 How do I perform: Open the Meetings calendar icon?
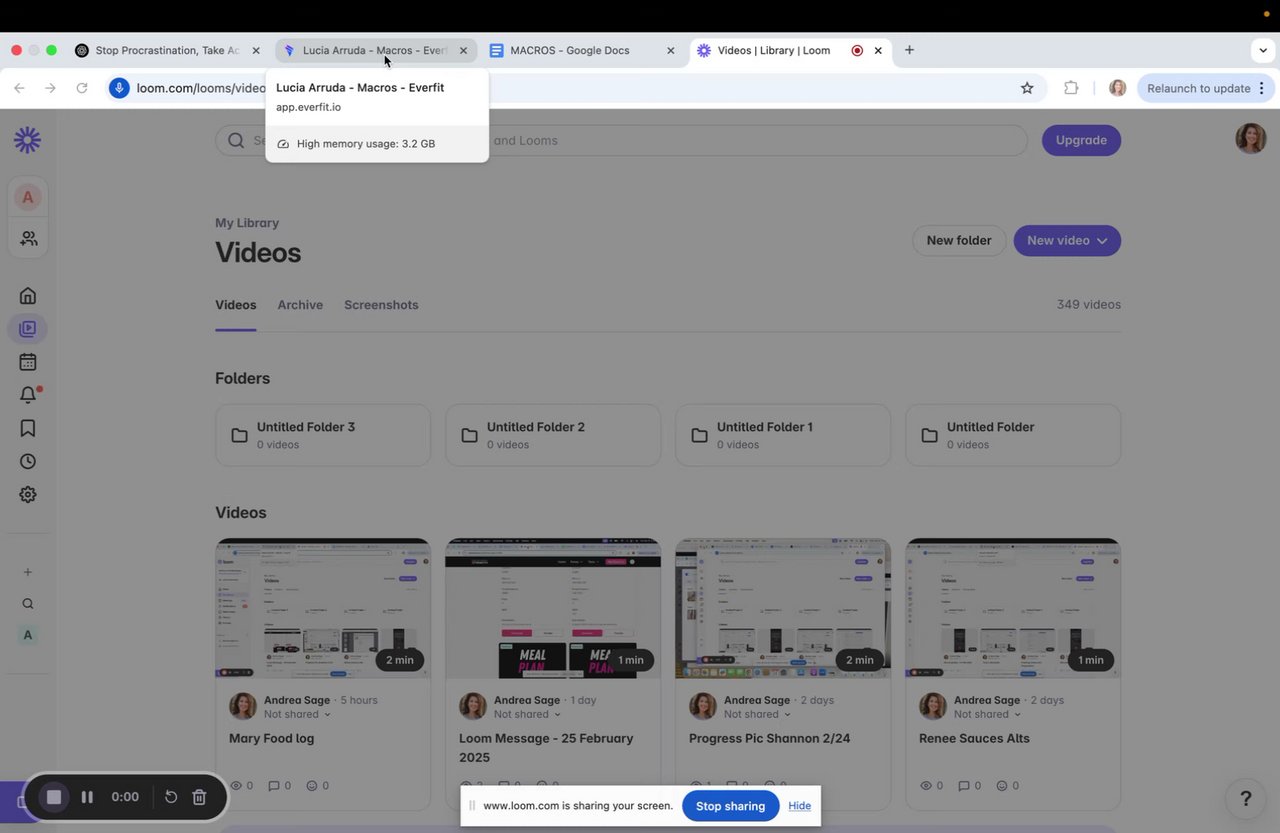[28, 362]
